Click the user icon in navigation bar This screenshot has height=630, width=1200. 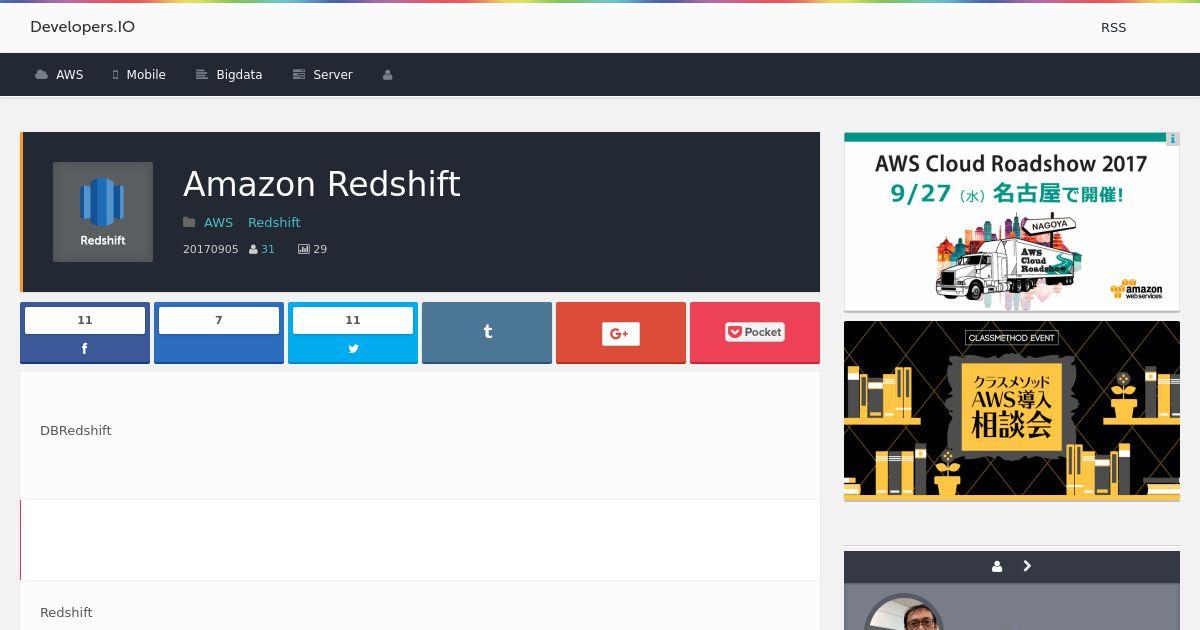point(388,75)
